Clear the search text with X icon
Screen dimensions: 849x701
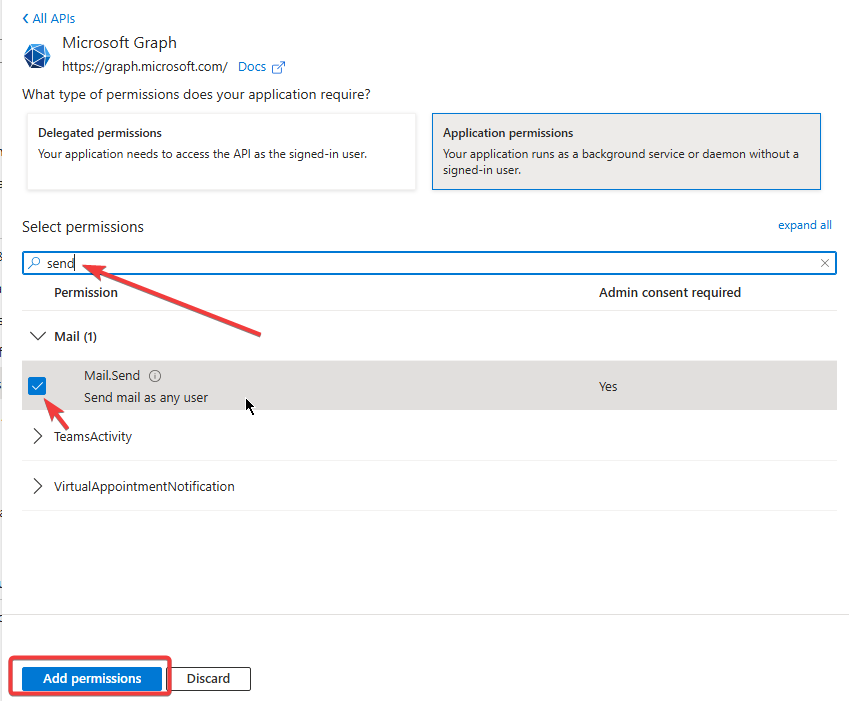click(824, 263)
